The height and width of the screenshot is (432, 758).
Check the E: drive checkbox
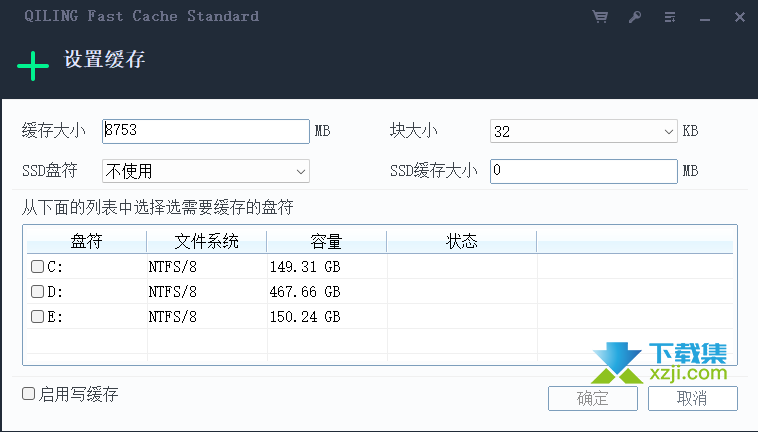(x=37, y=317)
